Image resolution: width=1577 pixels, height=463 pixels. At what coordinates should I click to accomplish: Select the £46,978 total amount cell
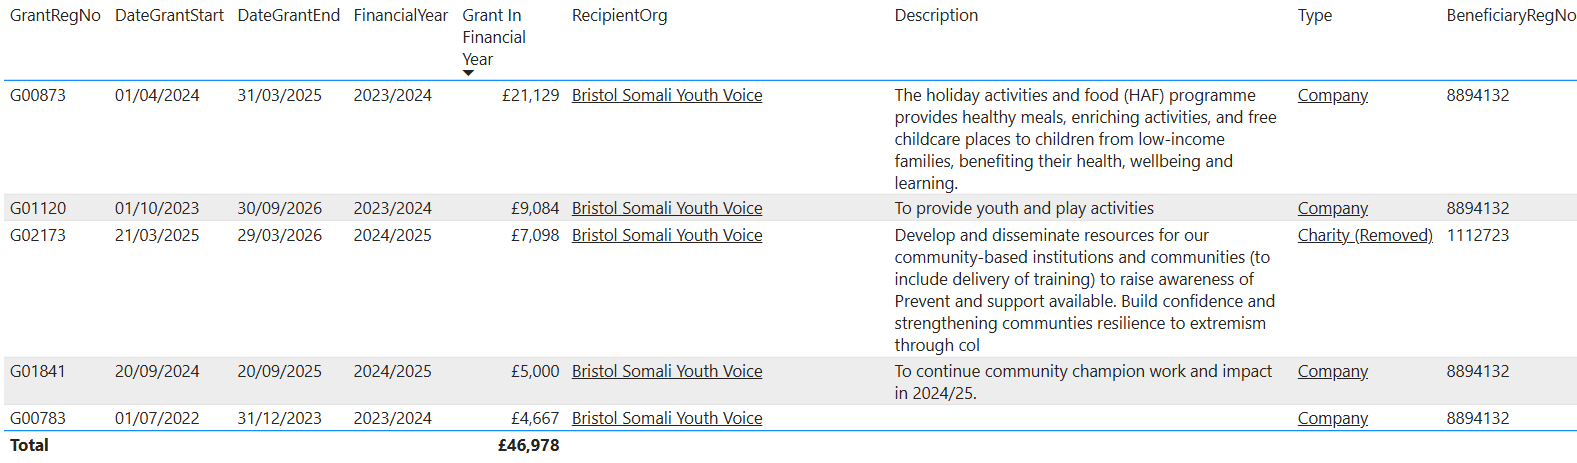(x=528, y=446)
